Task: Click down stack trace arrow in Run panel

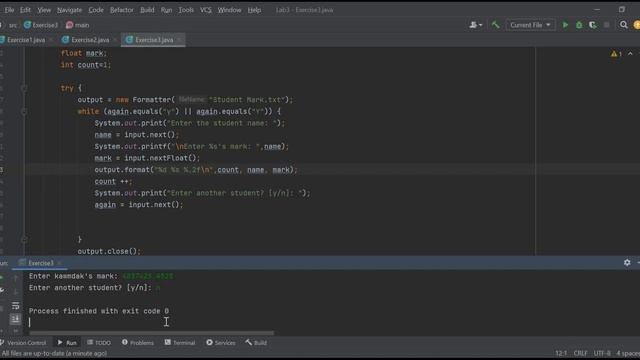Action: 16,291
